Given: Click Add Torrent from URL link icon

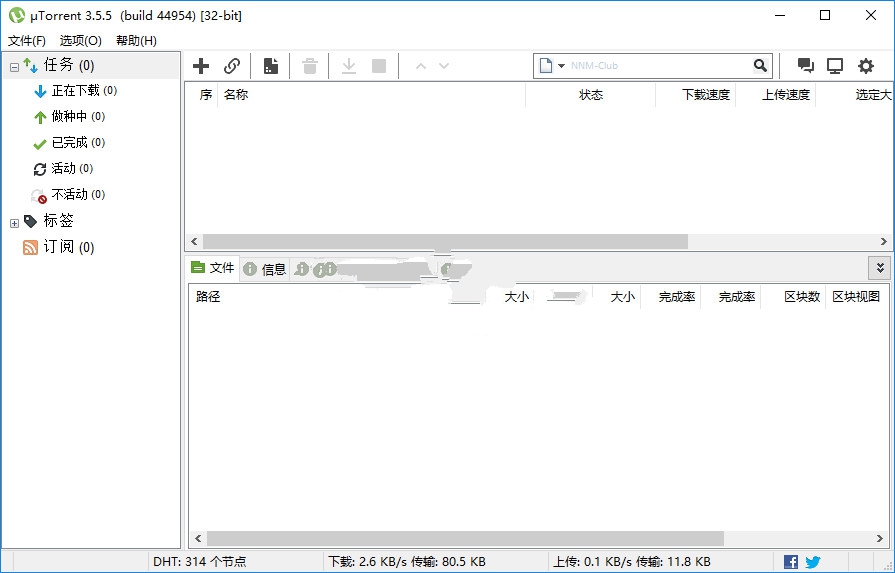Looking at the screenshot, I should point(232,66).
